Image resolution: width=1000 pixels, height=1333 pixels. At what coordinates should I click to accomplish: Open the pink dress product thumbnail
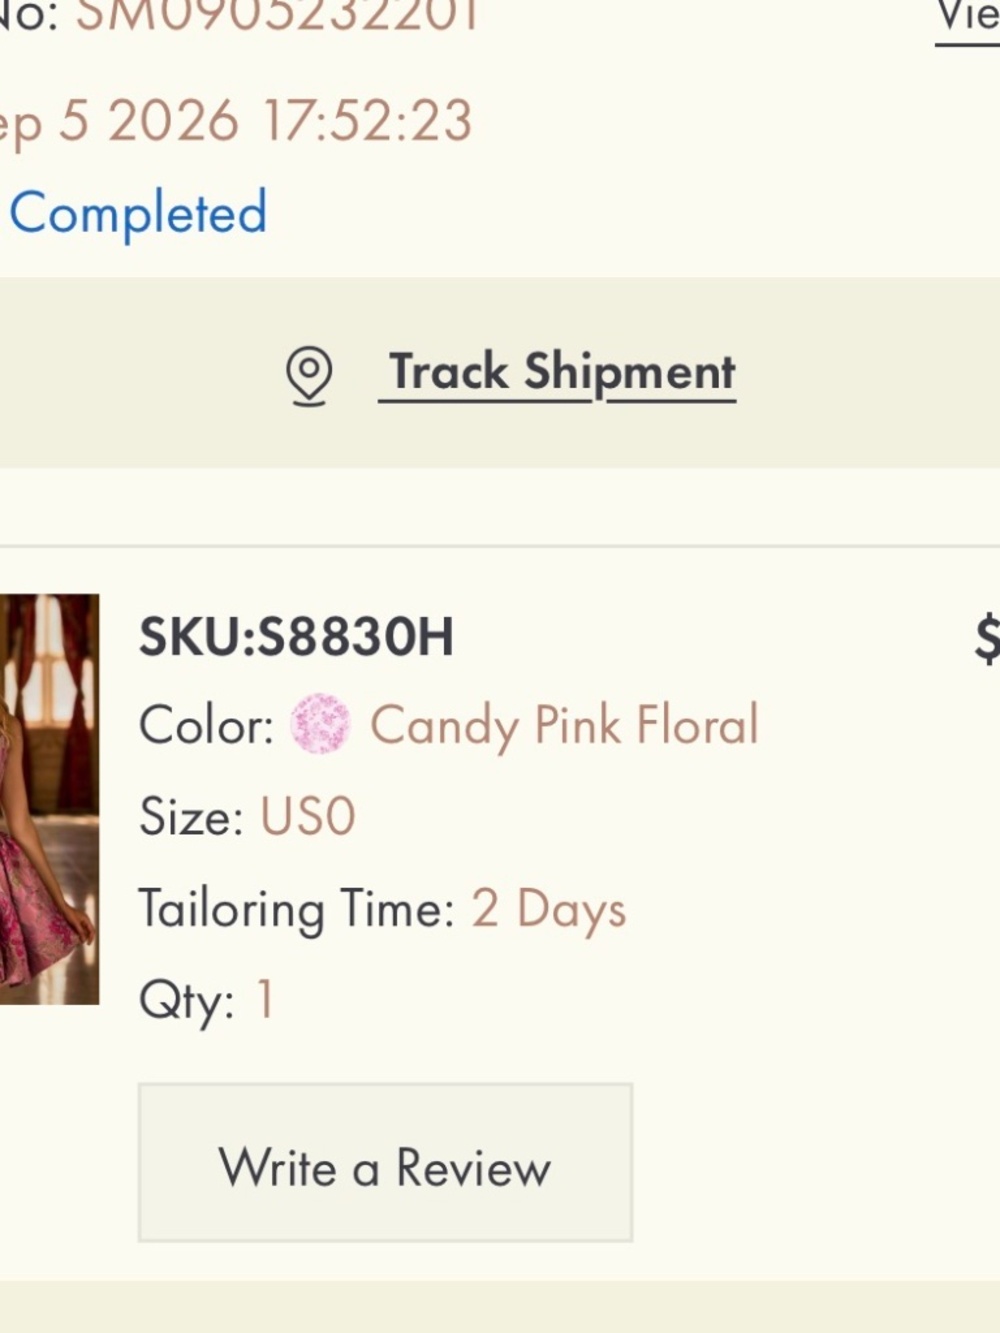click(x=49, y=799)
